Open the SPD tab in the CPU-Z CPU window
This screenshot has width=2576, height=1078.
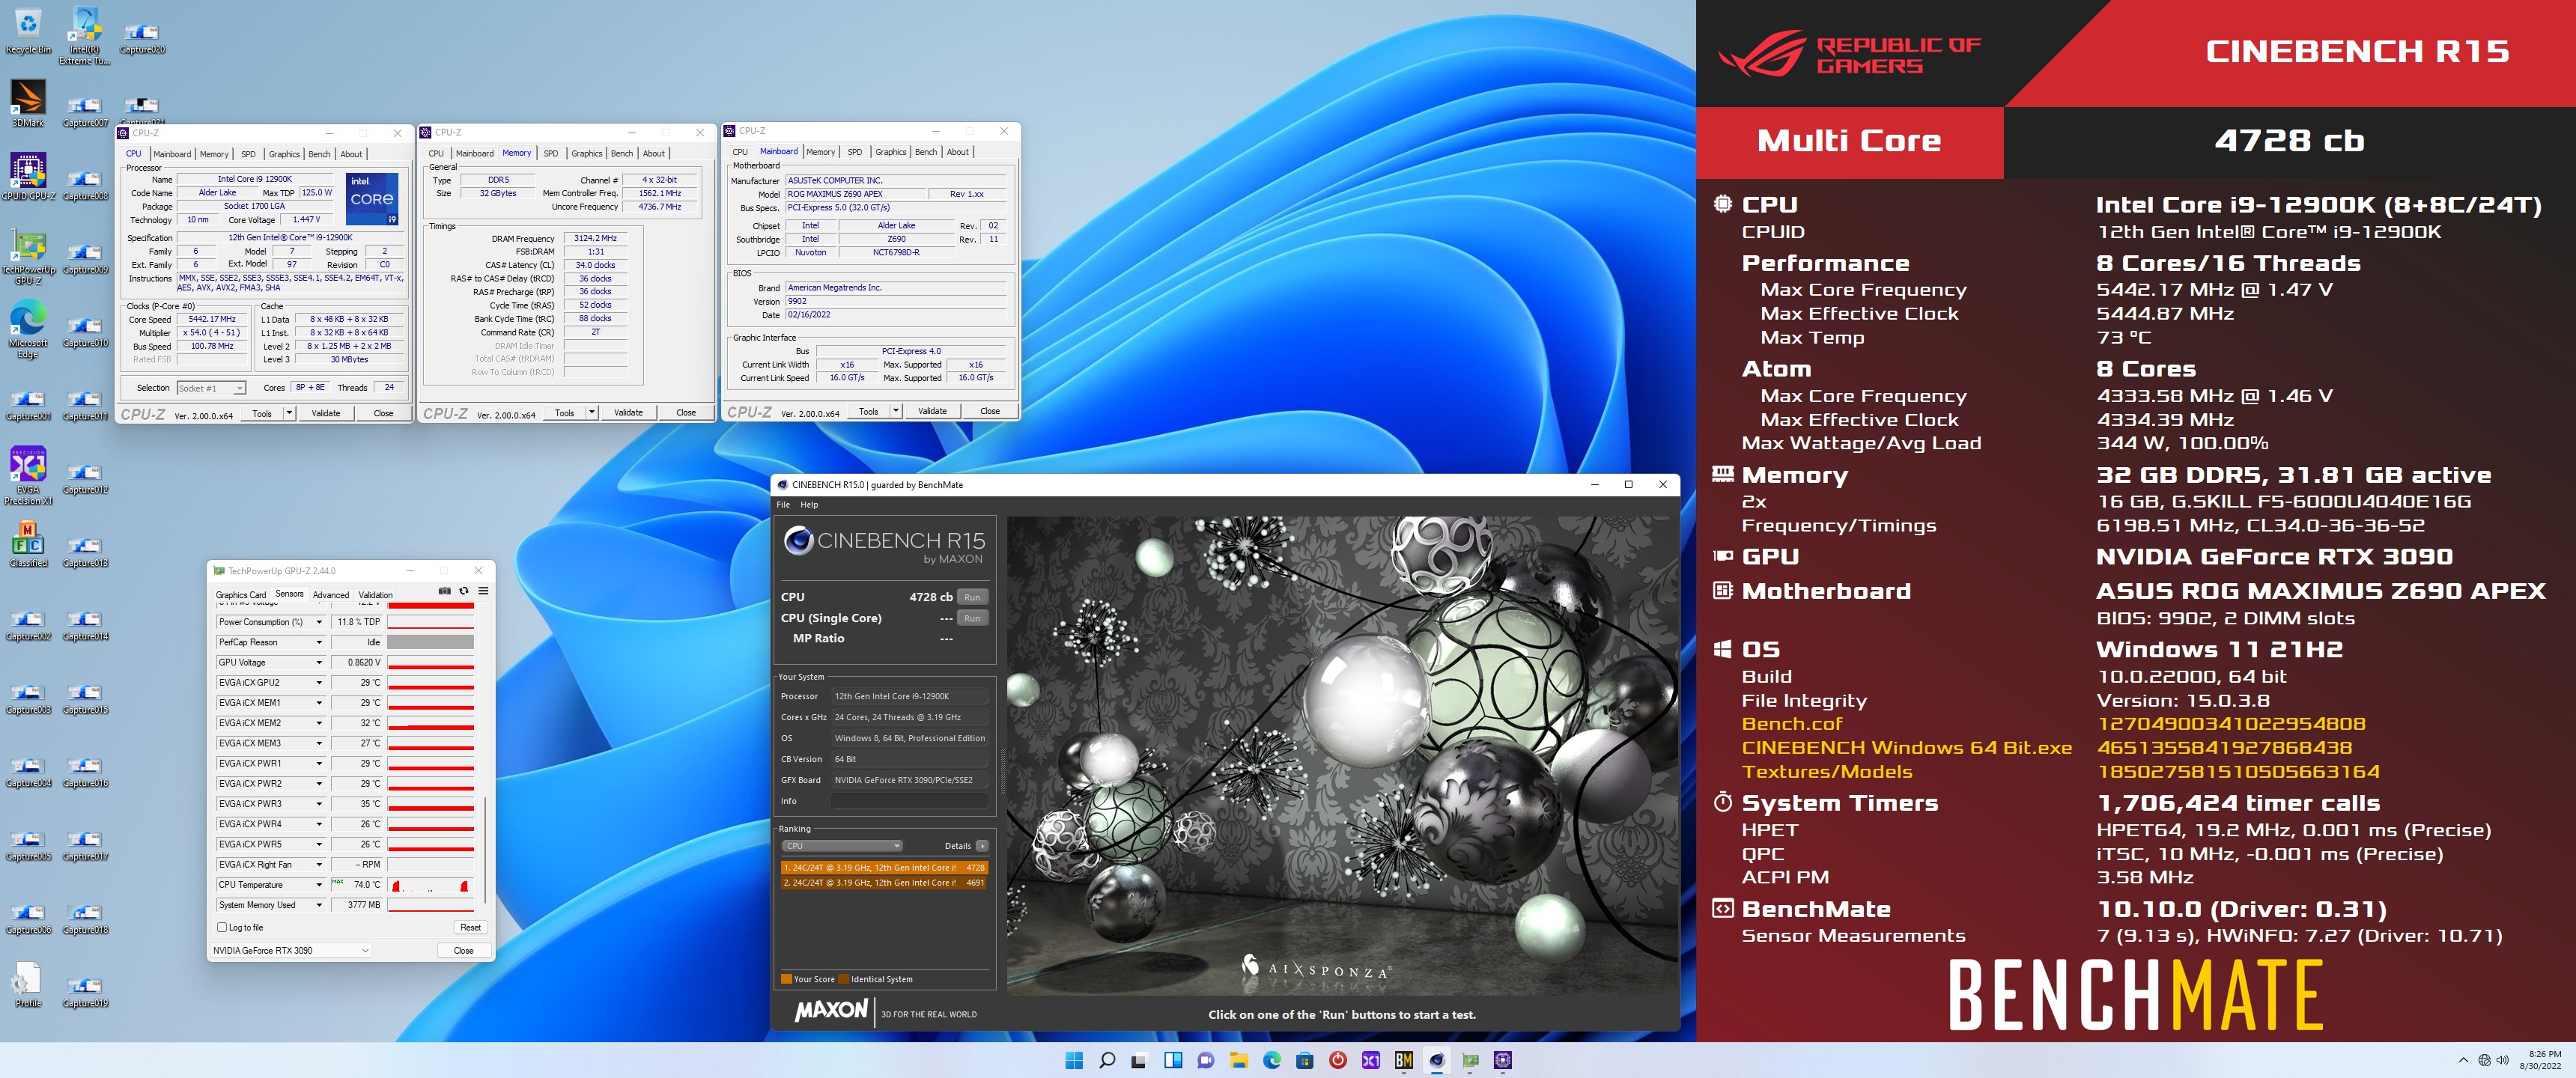pyautogui.click(x=248, y=154)
